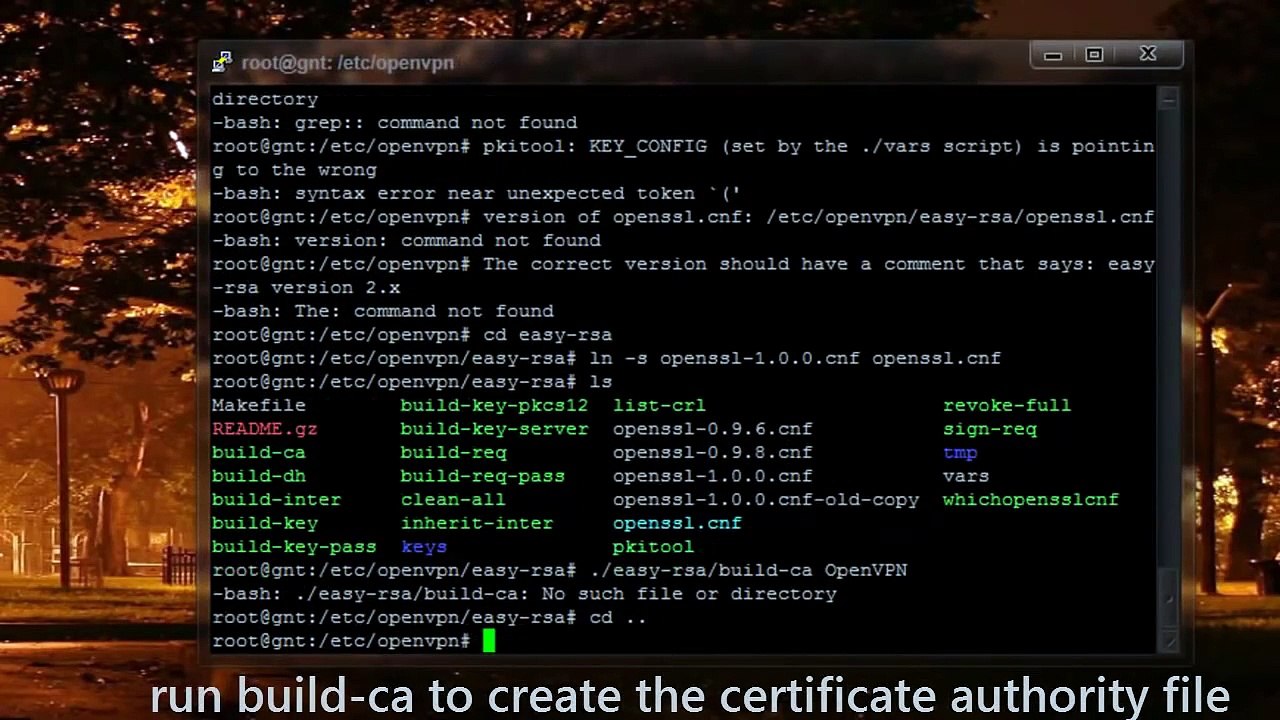Click the 'vars' file name in the listing
Image resolution: width=1280 pixels, height=720 pixels.
click(x=966, y=476)
